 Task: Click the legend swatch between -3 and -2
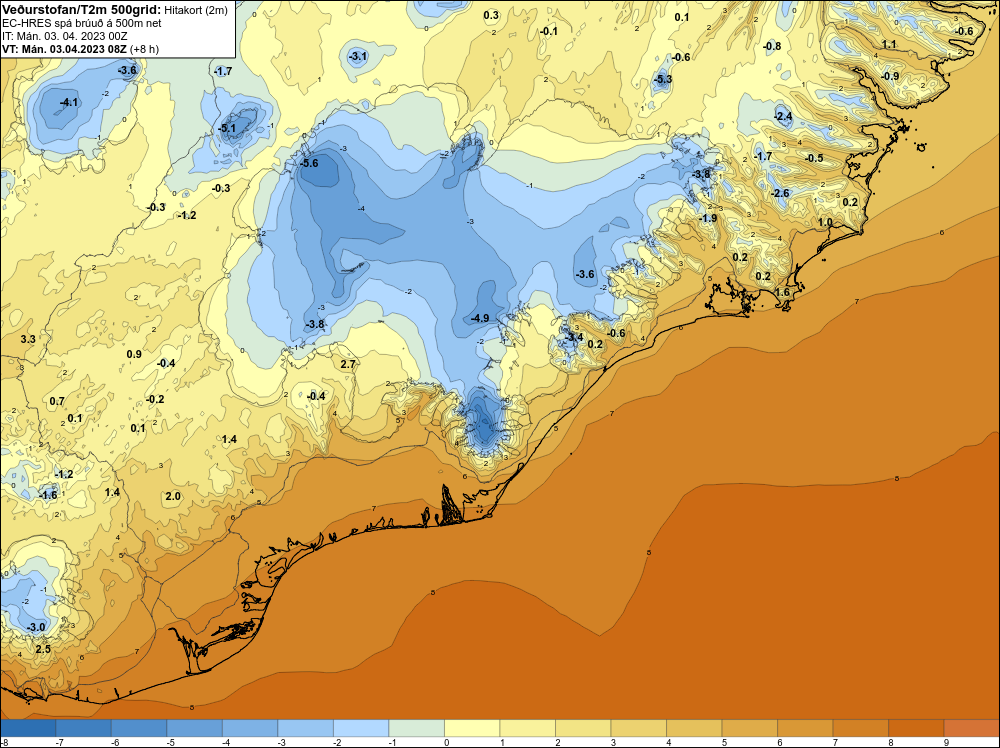(305, 728)
